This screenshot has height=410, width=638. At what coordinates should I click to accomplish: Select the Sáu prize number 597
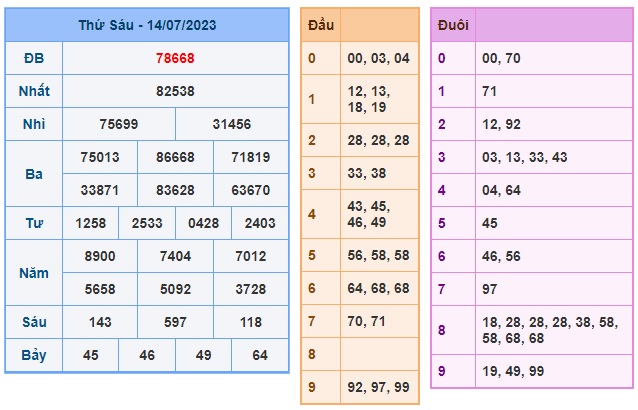pyautogui.click(x=175, y=322)
